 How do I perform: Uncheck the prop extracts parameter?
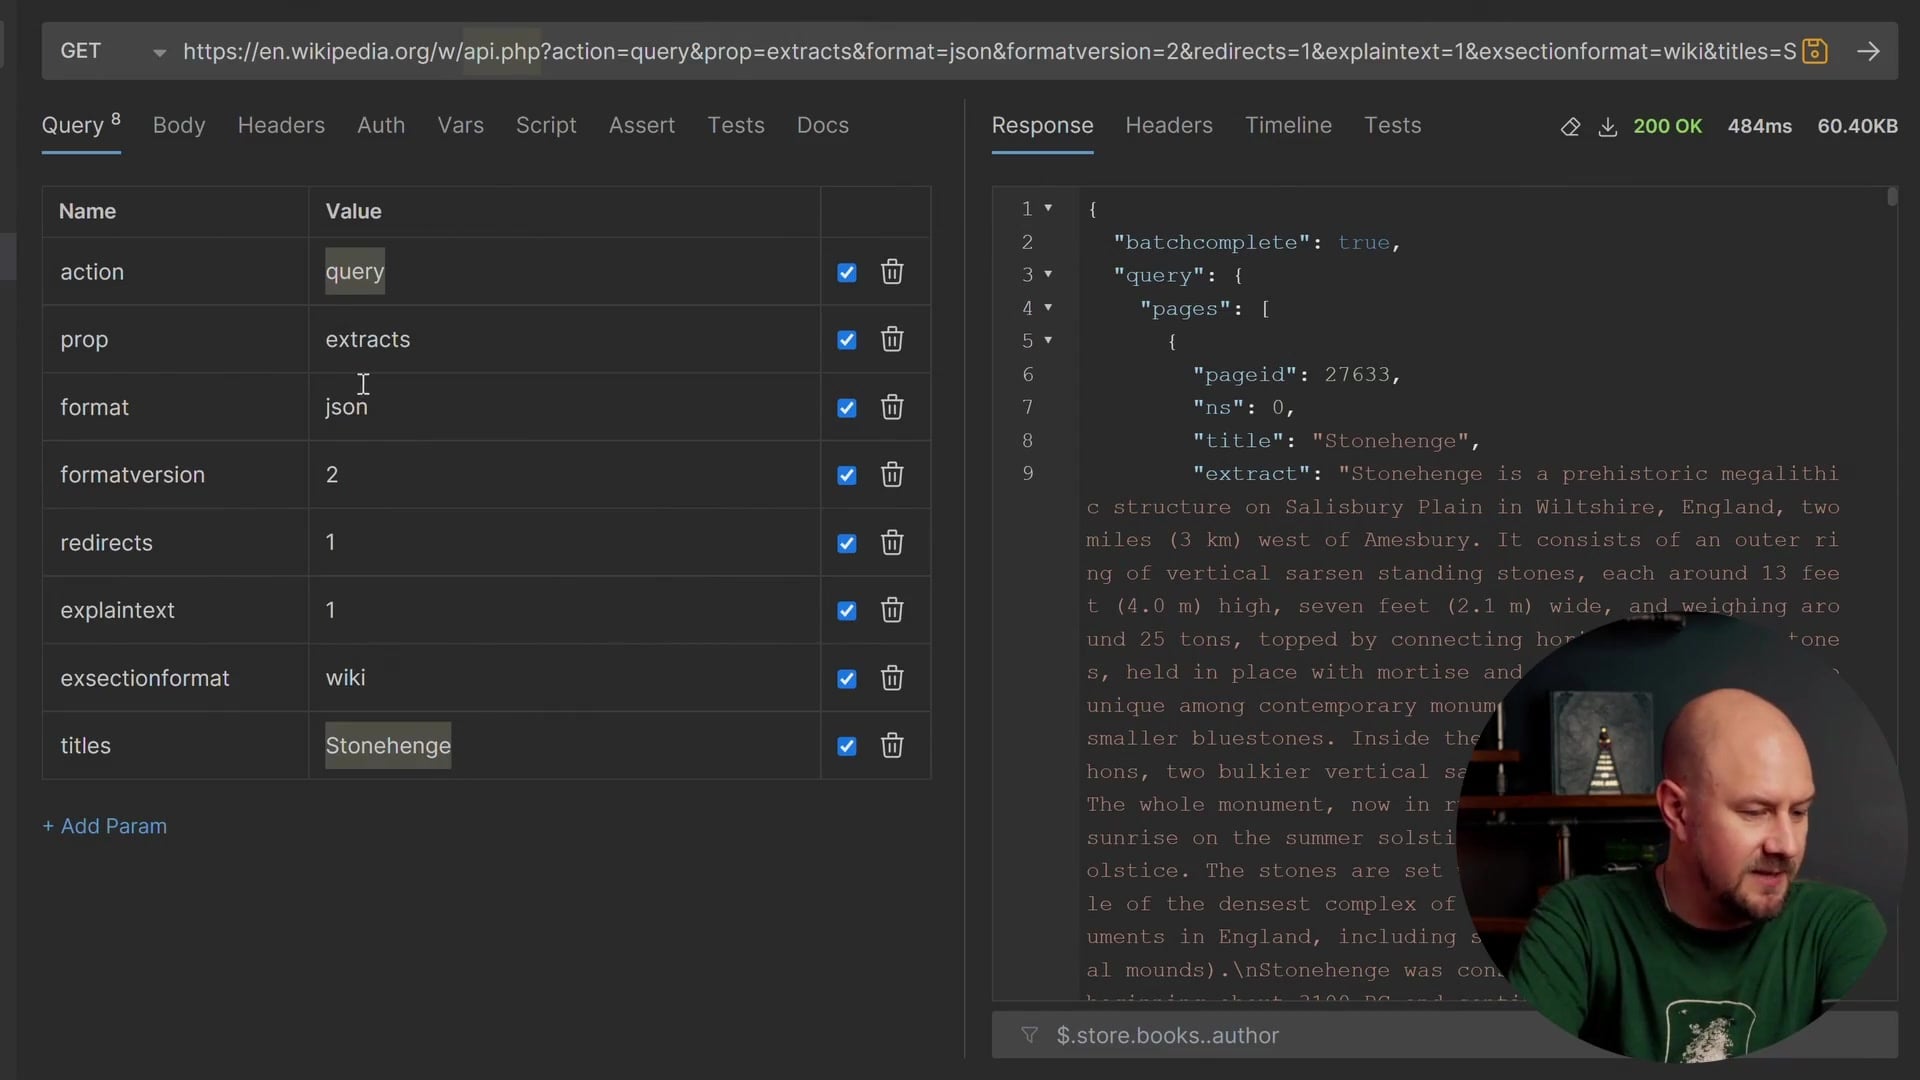[x=846, y=339]
